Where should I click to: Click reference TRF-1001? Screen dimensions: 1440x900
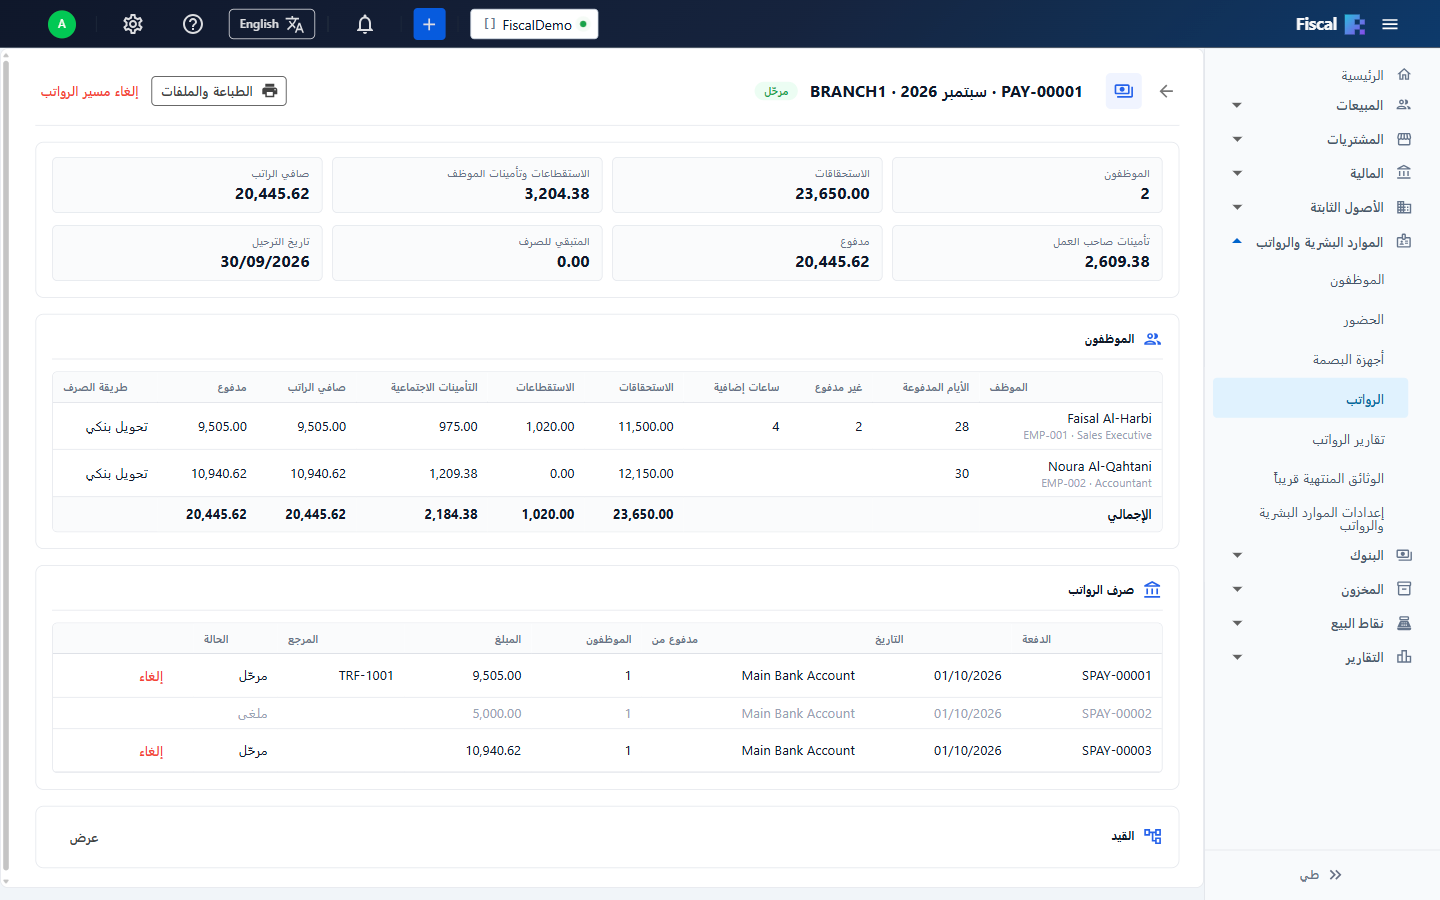tap(366, 676)
